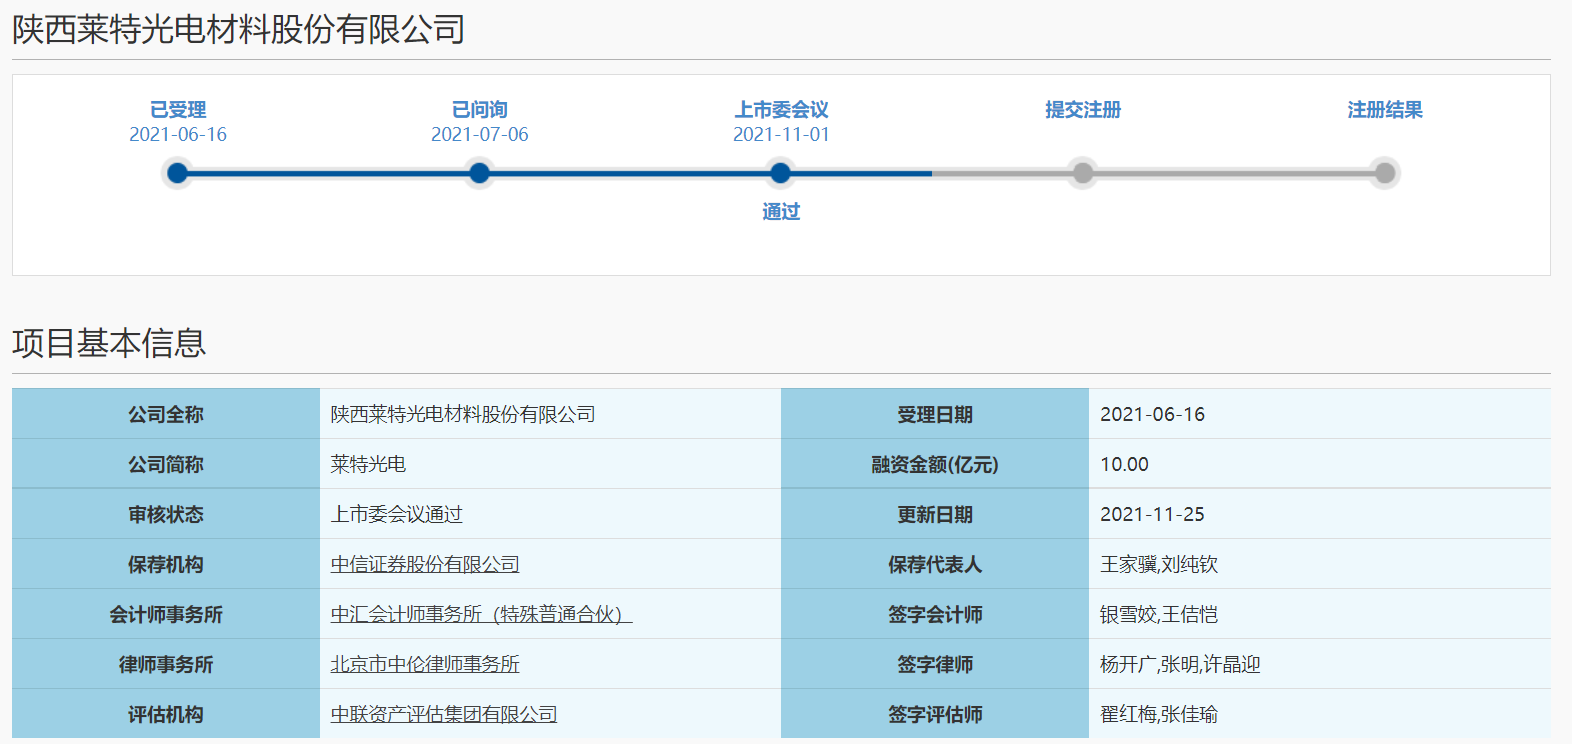Click the 注册结果 gray timeline node

[x=1385, y=173]
